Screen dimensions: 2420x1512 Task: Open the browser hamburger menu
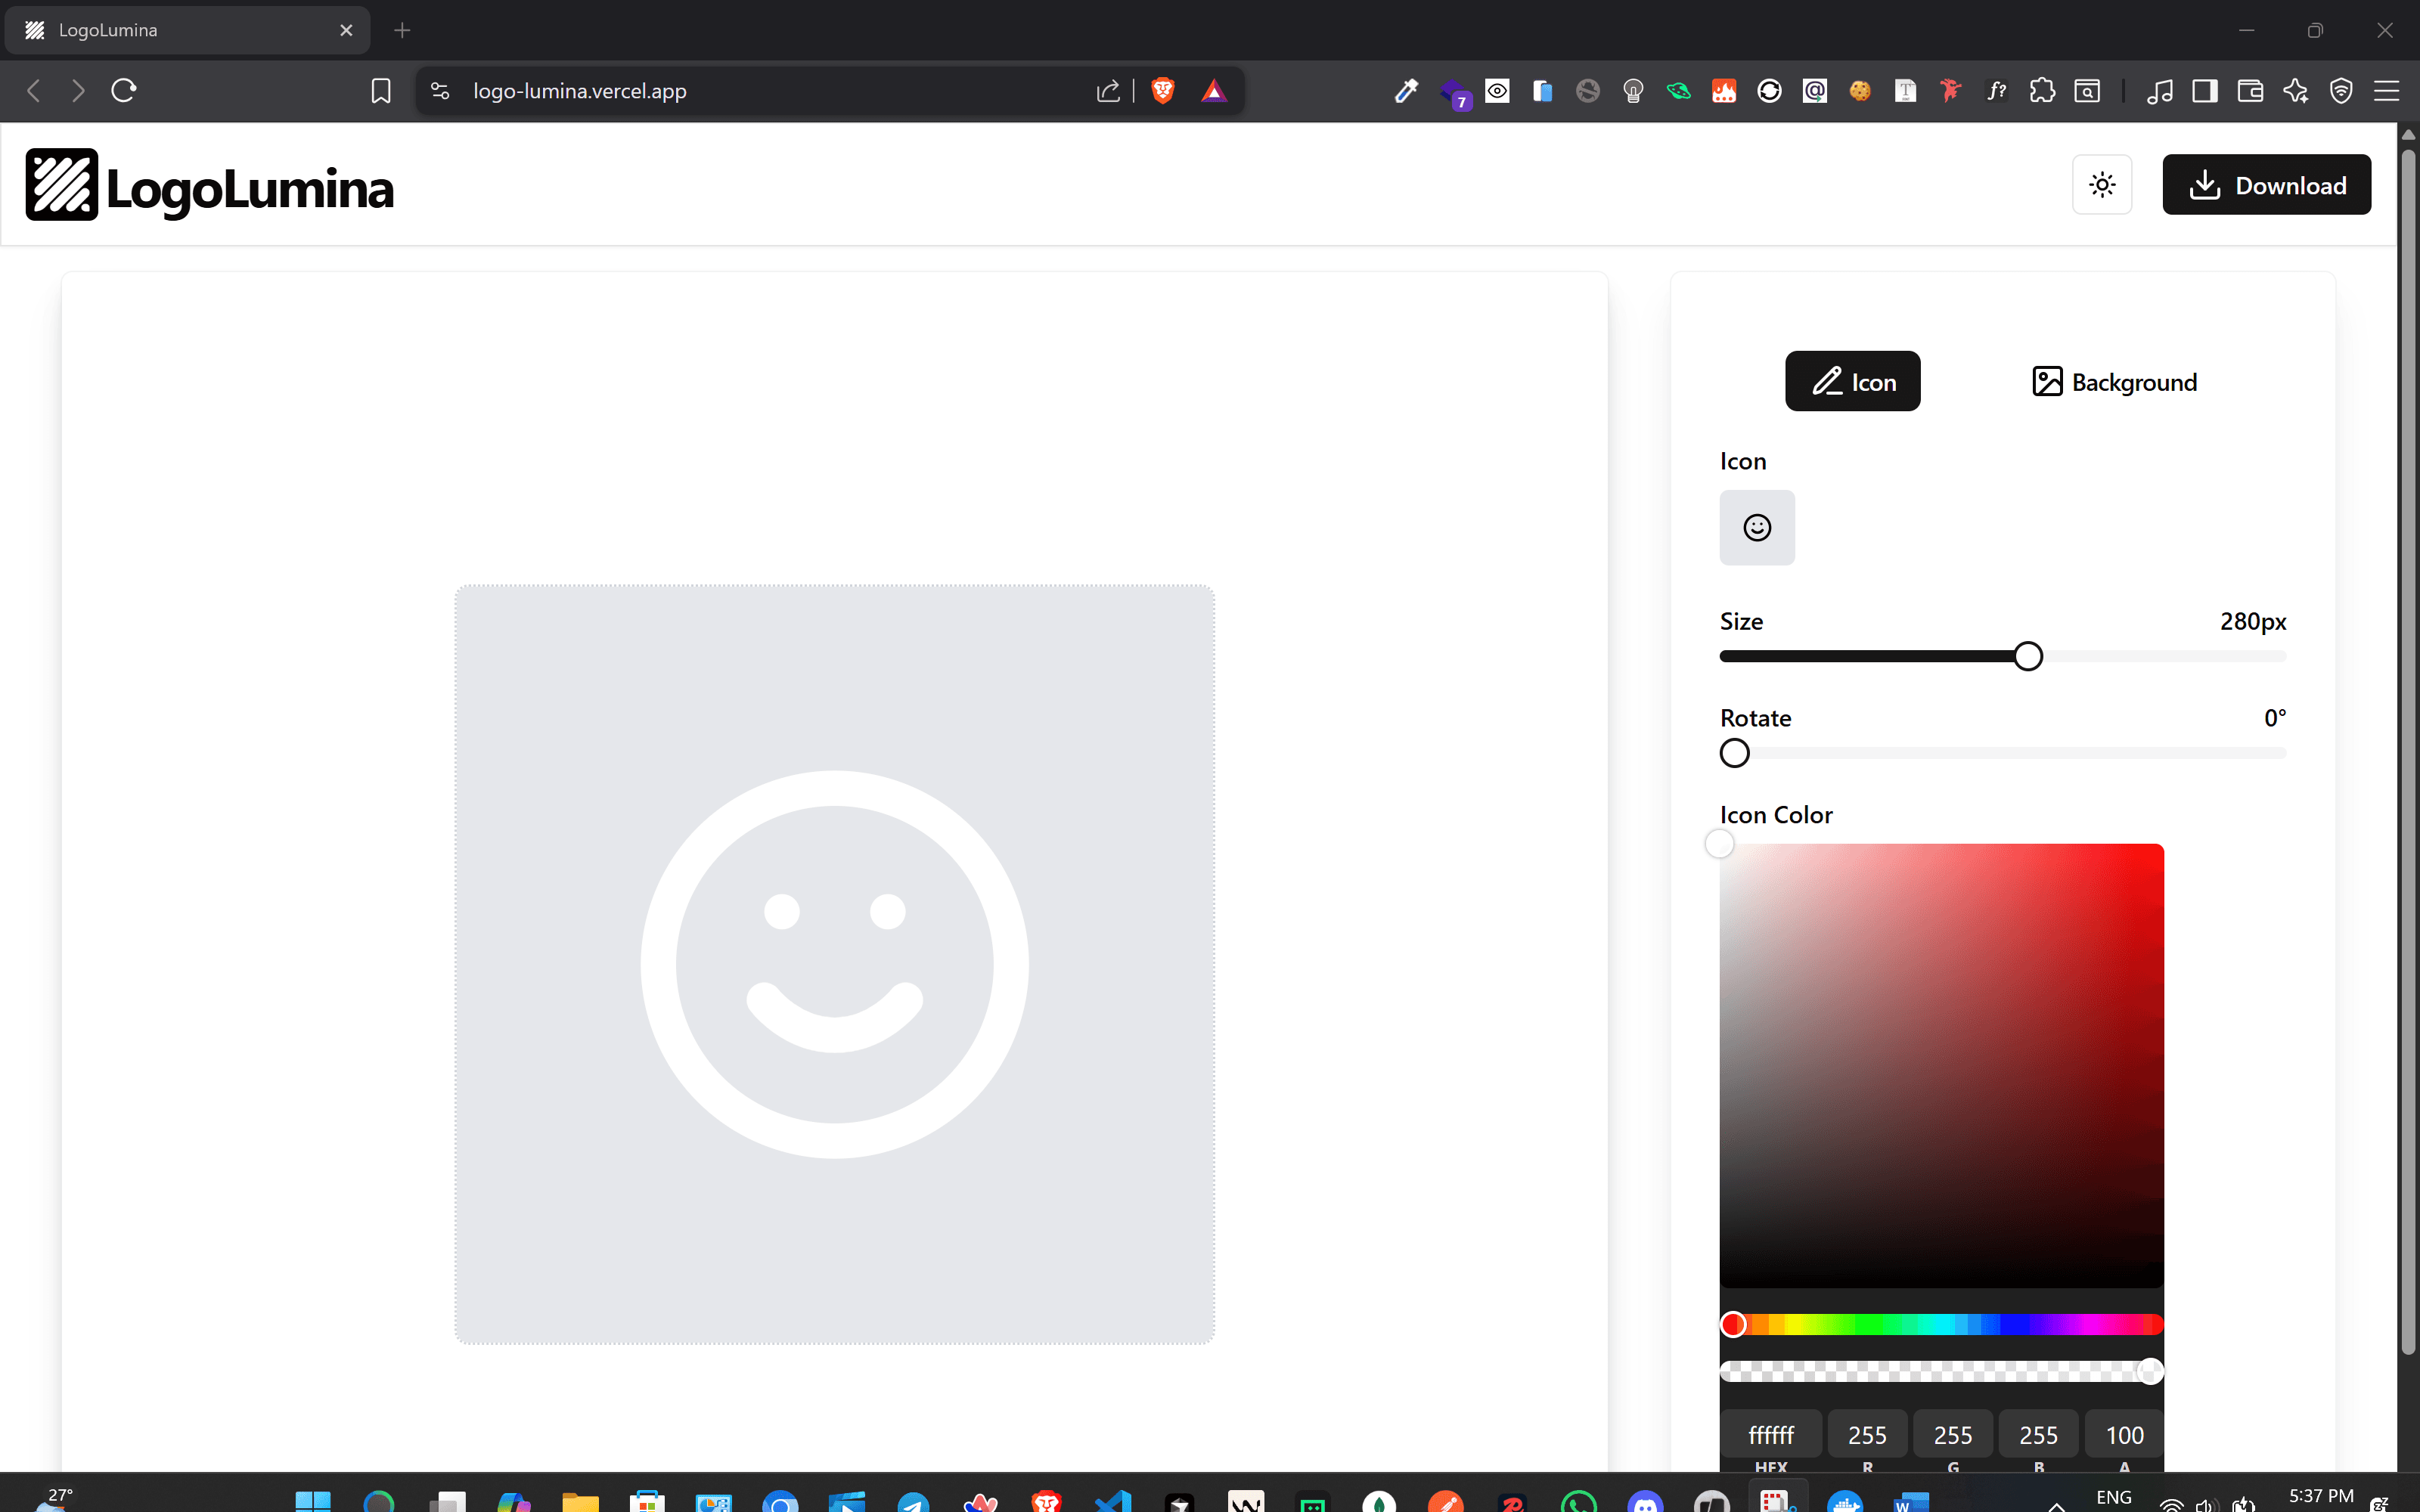pos(2387,91)
